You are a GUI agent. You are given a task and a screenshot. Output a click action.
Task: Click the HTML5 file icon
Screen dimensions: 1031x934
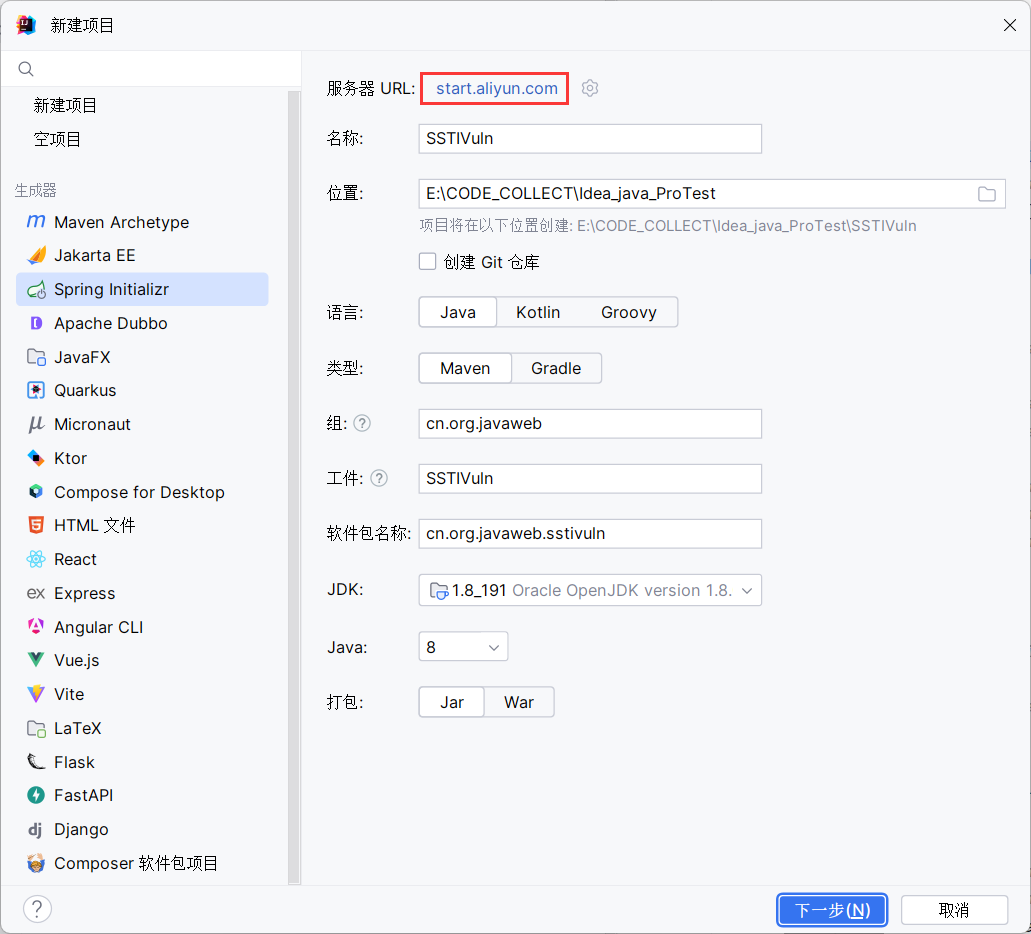36,525
